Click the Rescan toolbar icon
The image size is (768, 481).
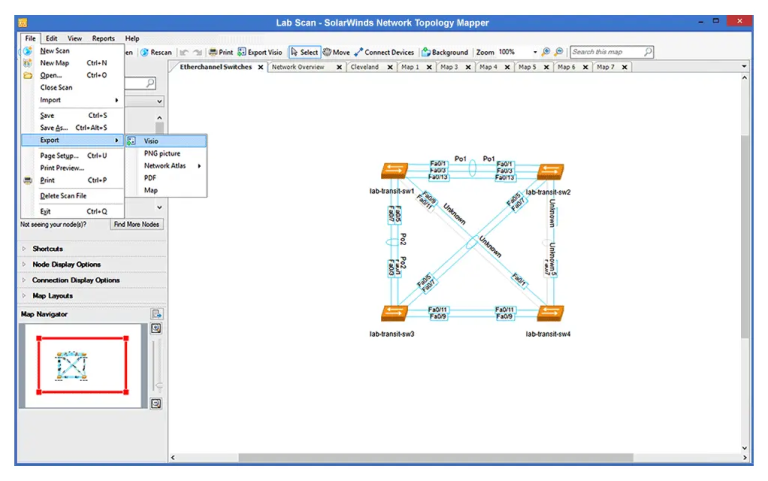point(144,52)
